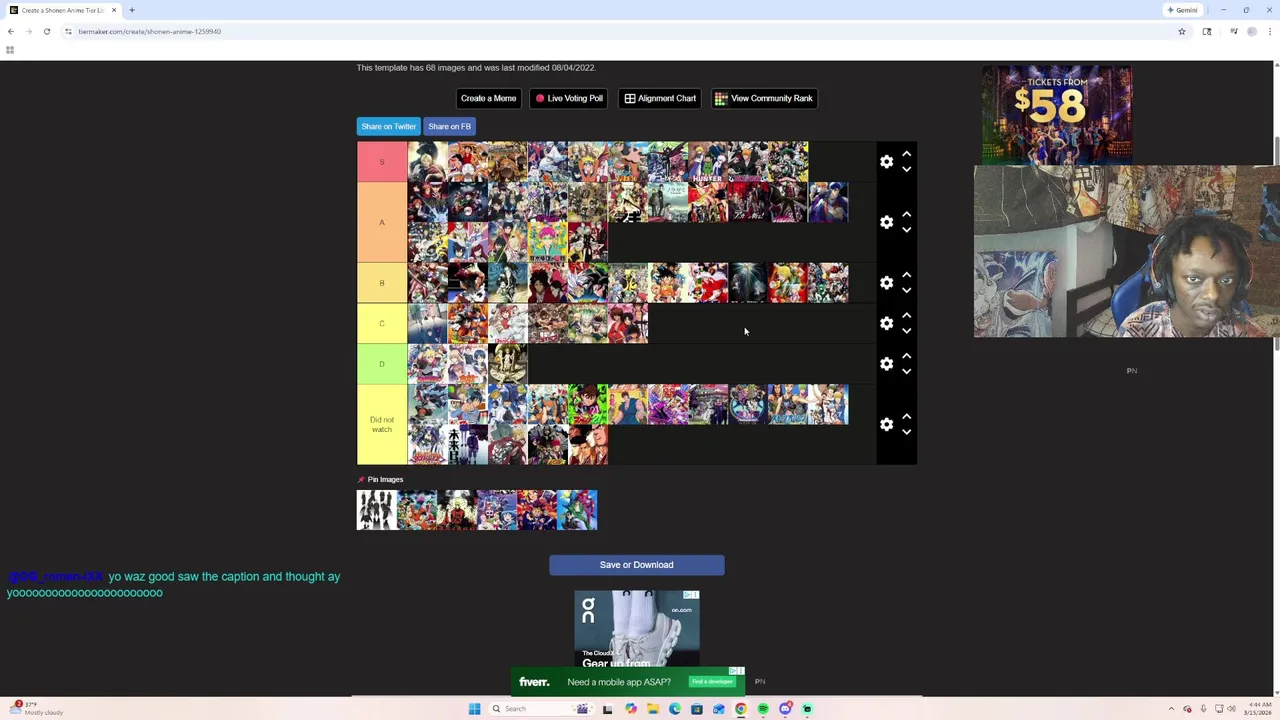
Task: Share tier list on Twitter
Action: [x=389, y=126]
